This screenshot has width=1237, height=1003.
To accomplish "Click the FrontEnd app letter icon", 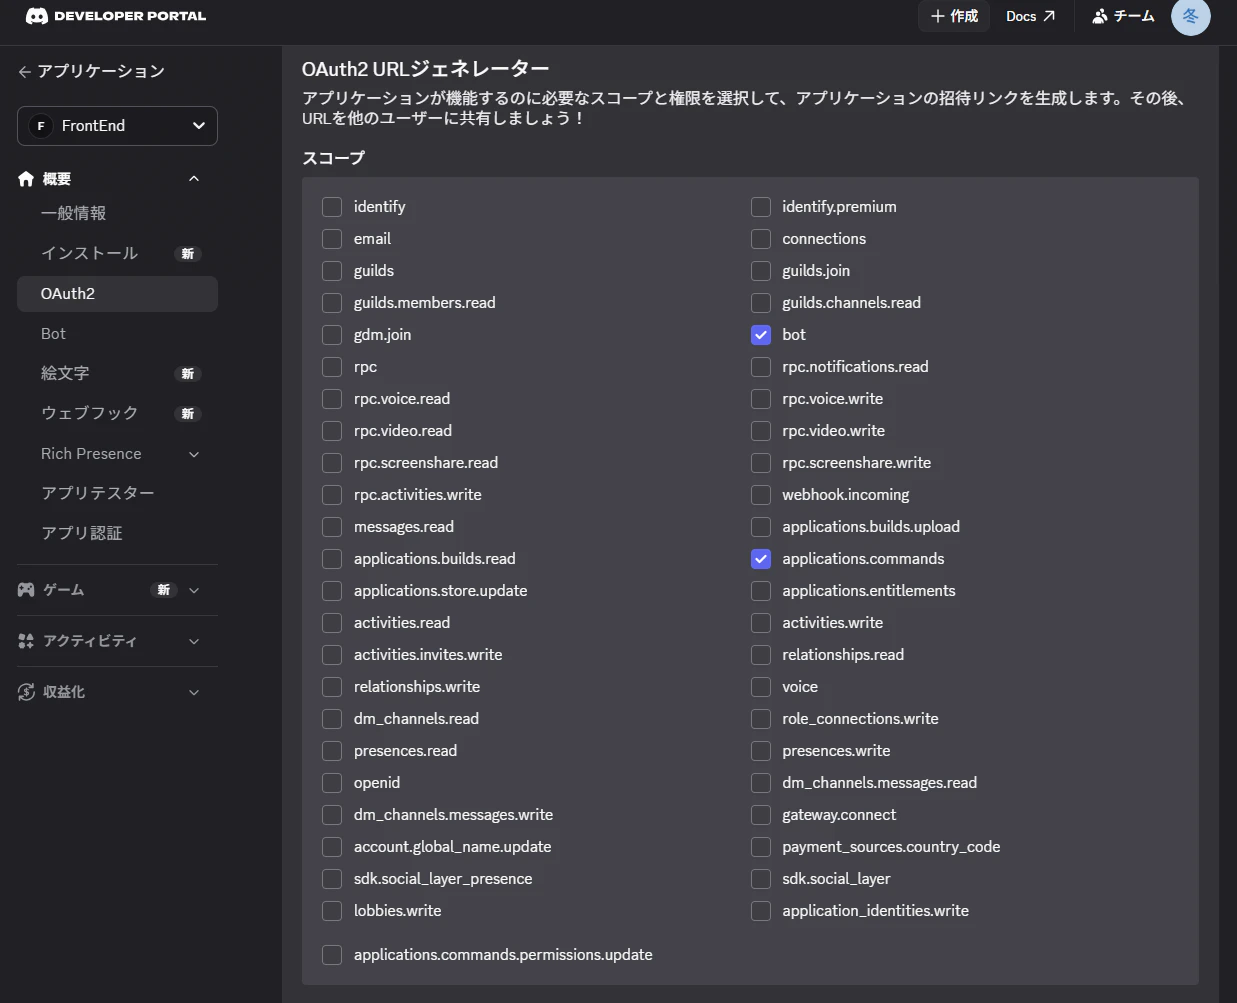I will coord(41,126).
